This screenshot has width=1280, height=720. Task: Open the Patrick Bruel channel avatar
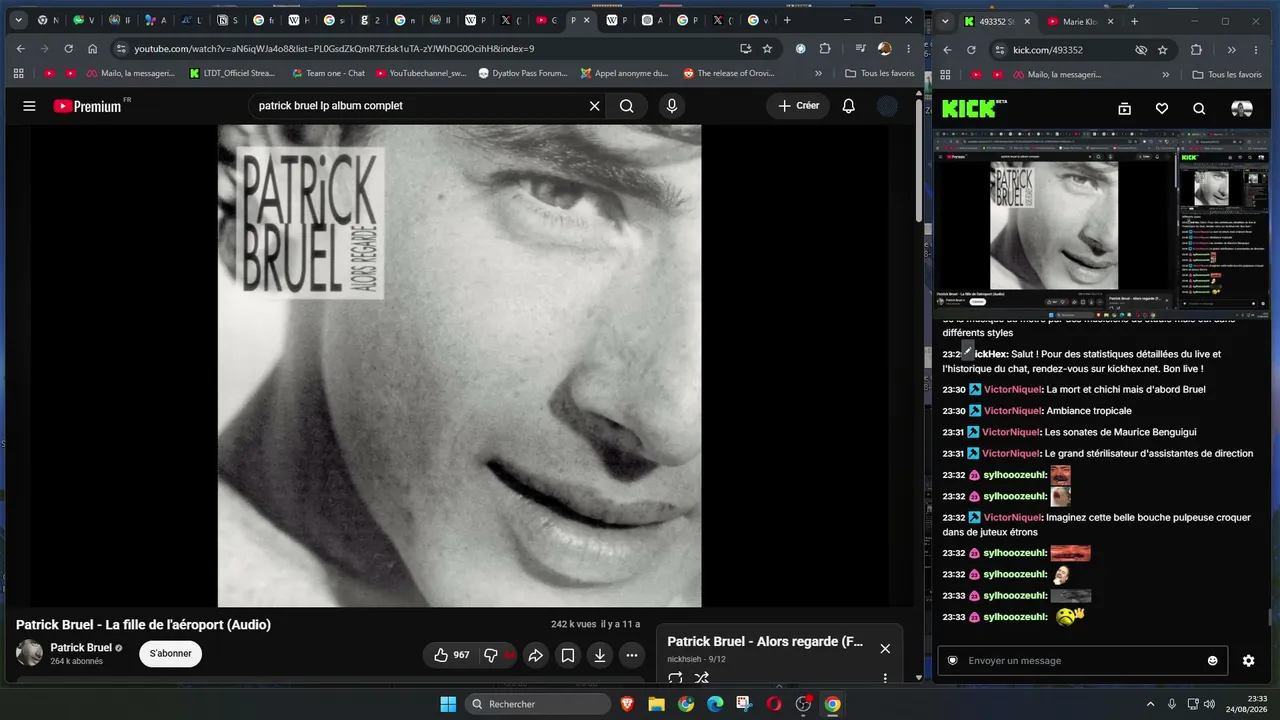tap(30, 653)
